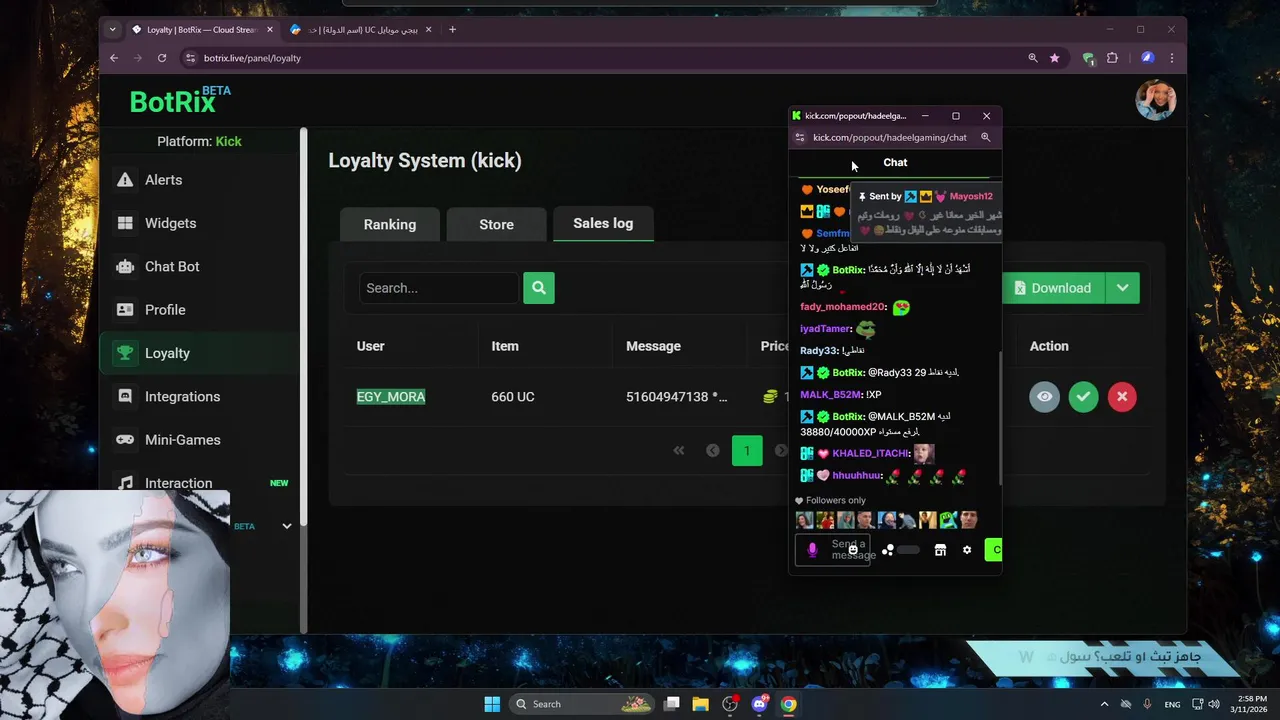The image size is (1280, 720).
Task: Click the taskbar Search box
Action: tap(582, 704)
